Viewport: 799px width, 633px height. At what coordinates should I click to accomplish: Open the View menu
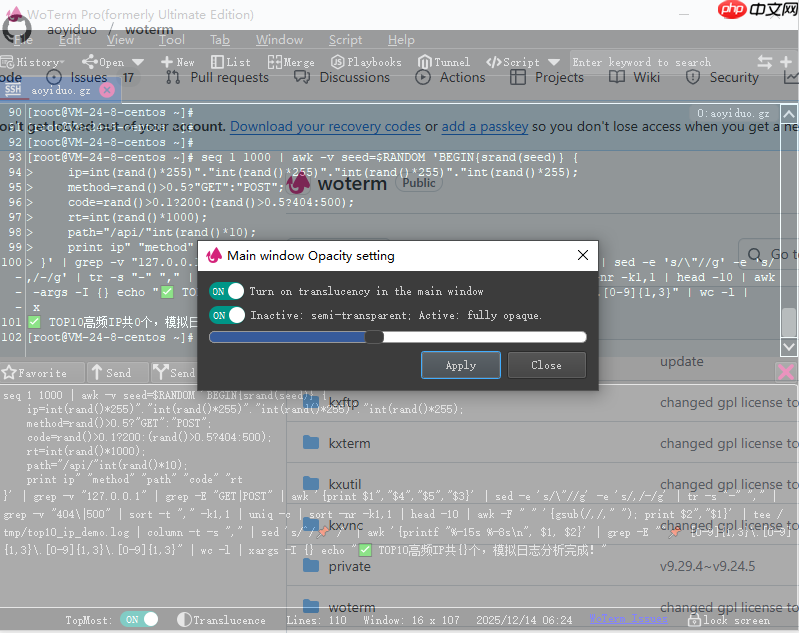click(x=120, y=40)
